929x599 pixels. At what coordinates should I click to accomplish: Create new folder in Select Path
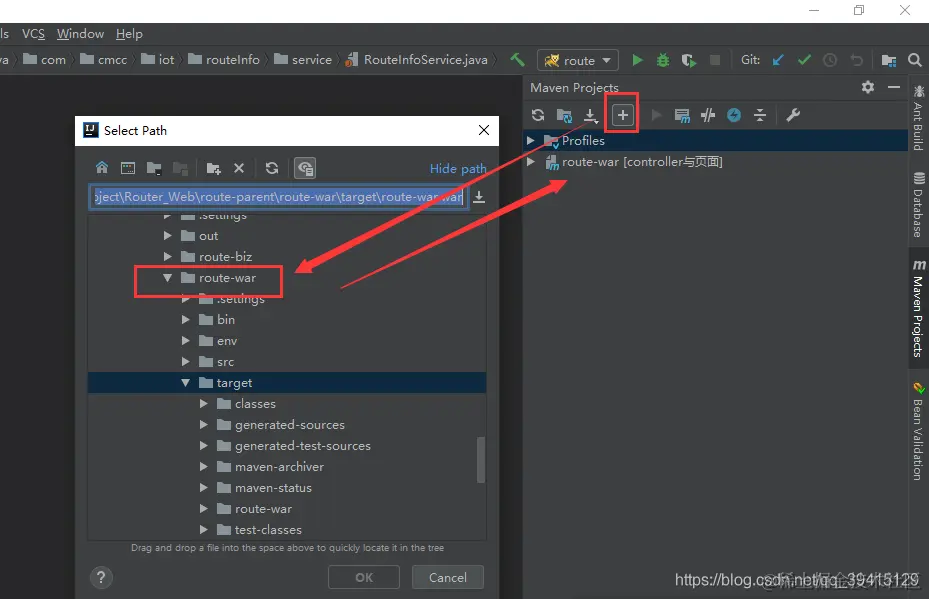[213, 168]
